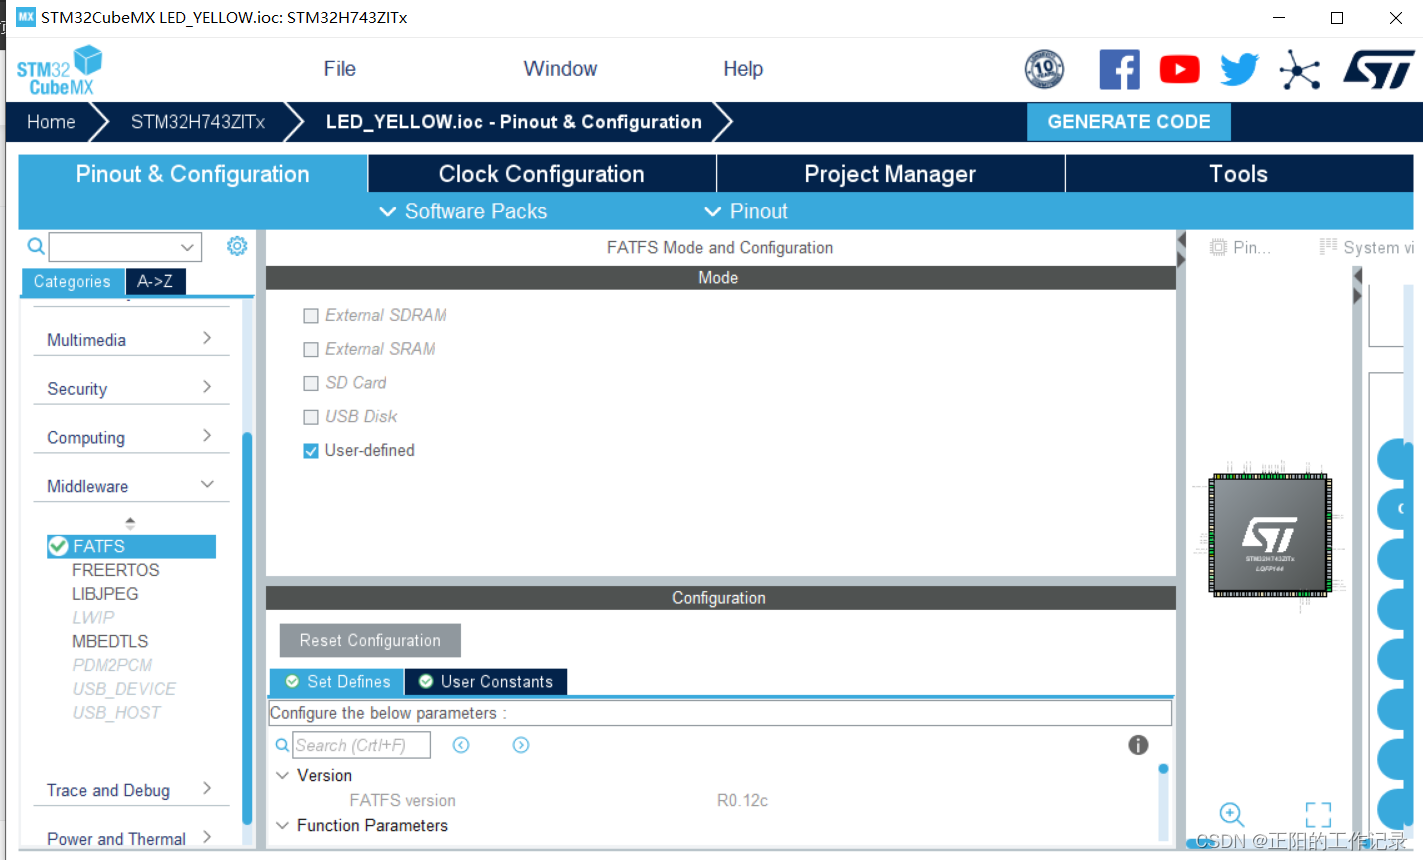Click the ST logo in header
Image resolution: width=1423 pixels, height=860 pixels.
[x=1378, y=70]
